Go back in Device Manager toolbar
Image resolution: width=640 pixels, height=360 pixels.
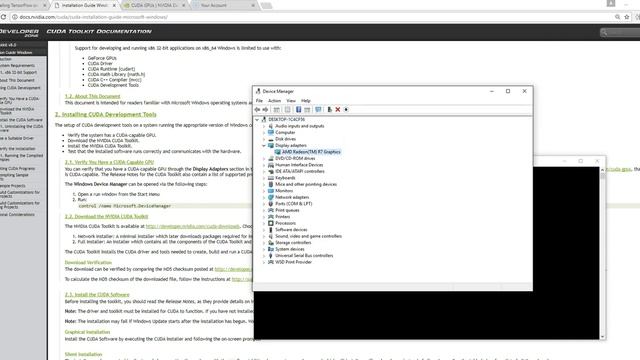point(257,109)
